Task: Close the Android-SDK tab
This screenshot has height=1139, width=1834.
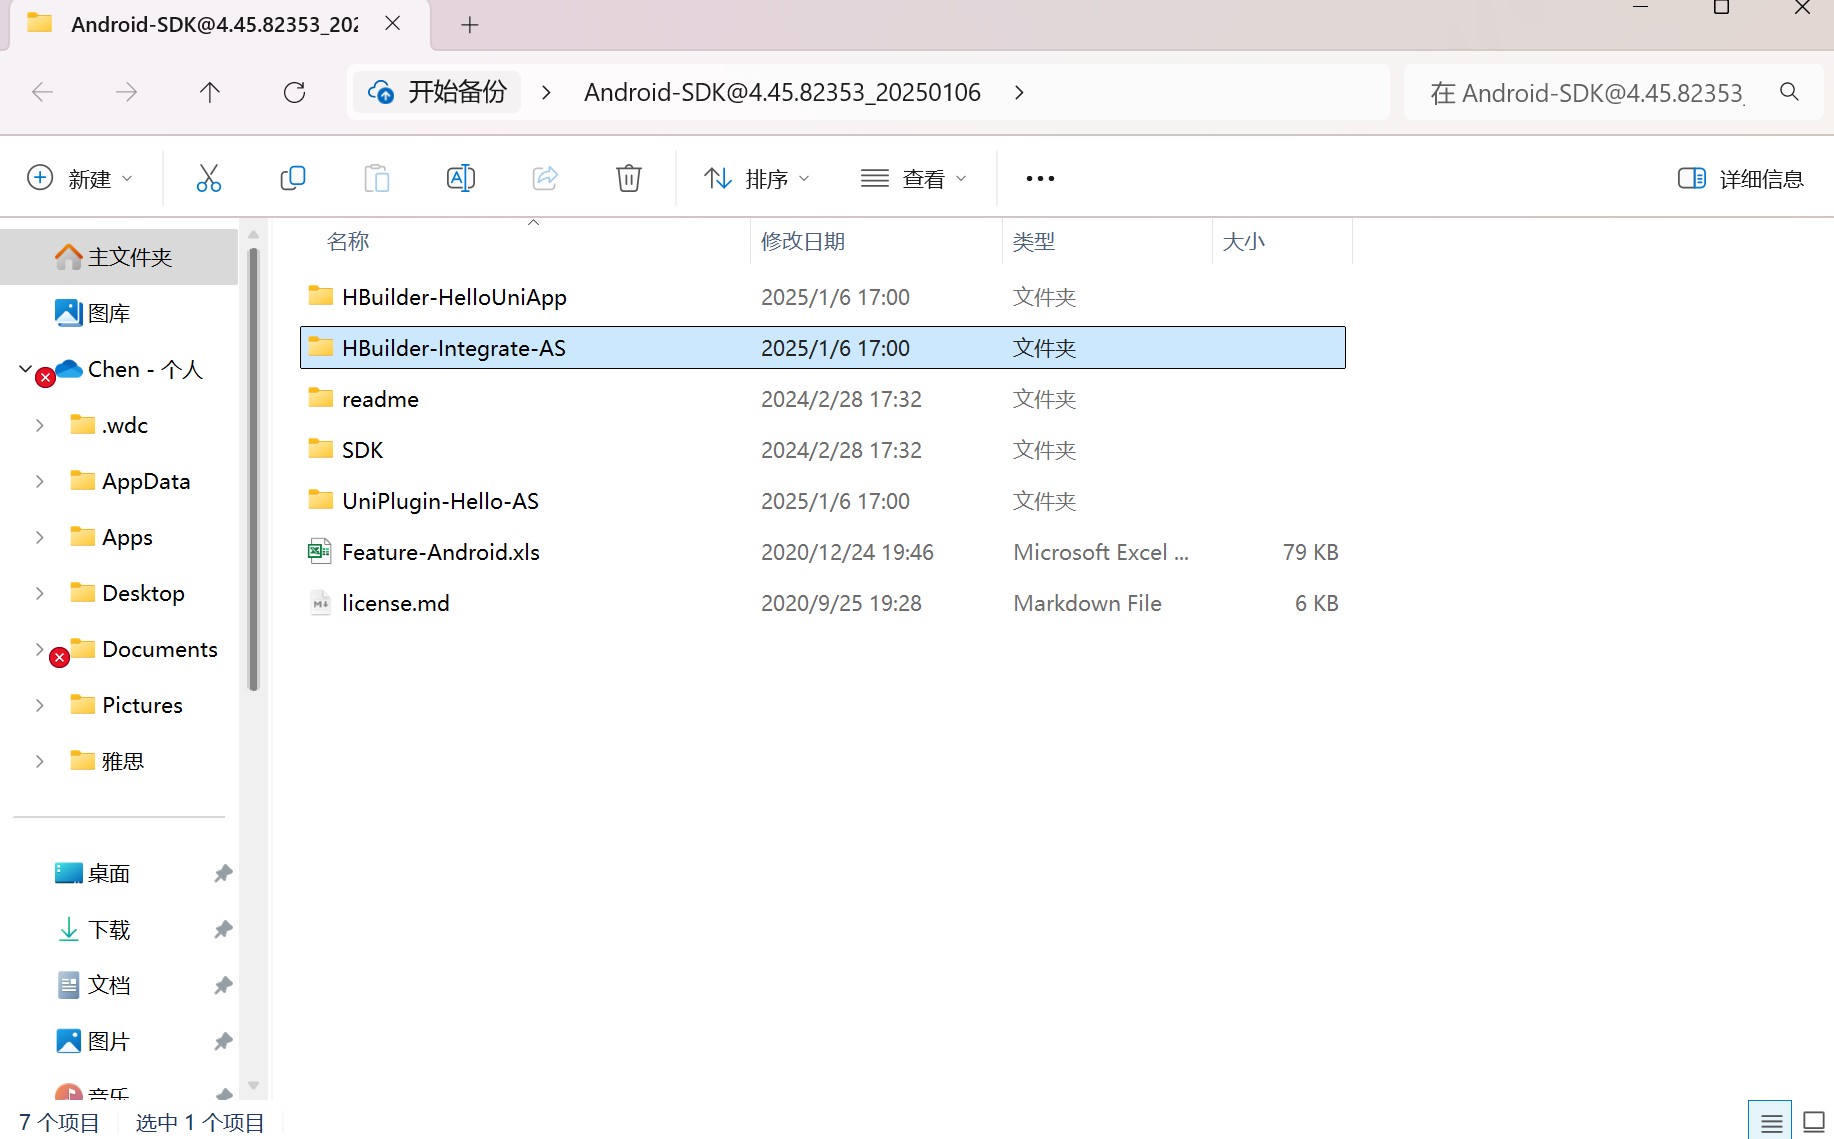Action: point(393,23)
